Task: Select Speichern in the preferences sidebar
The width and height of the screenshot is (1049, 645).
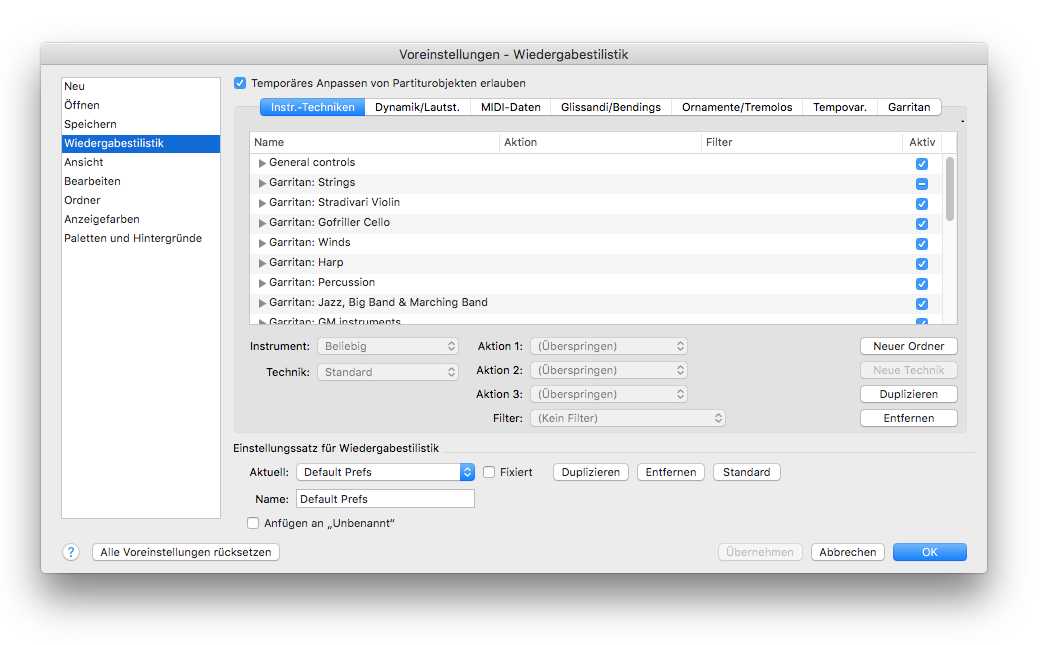Action: point(140,124)
